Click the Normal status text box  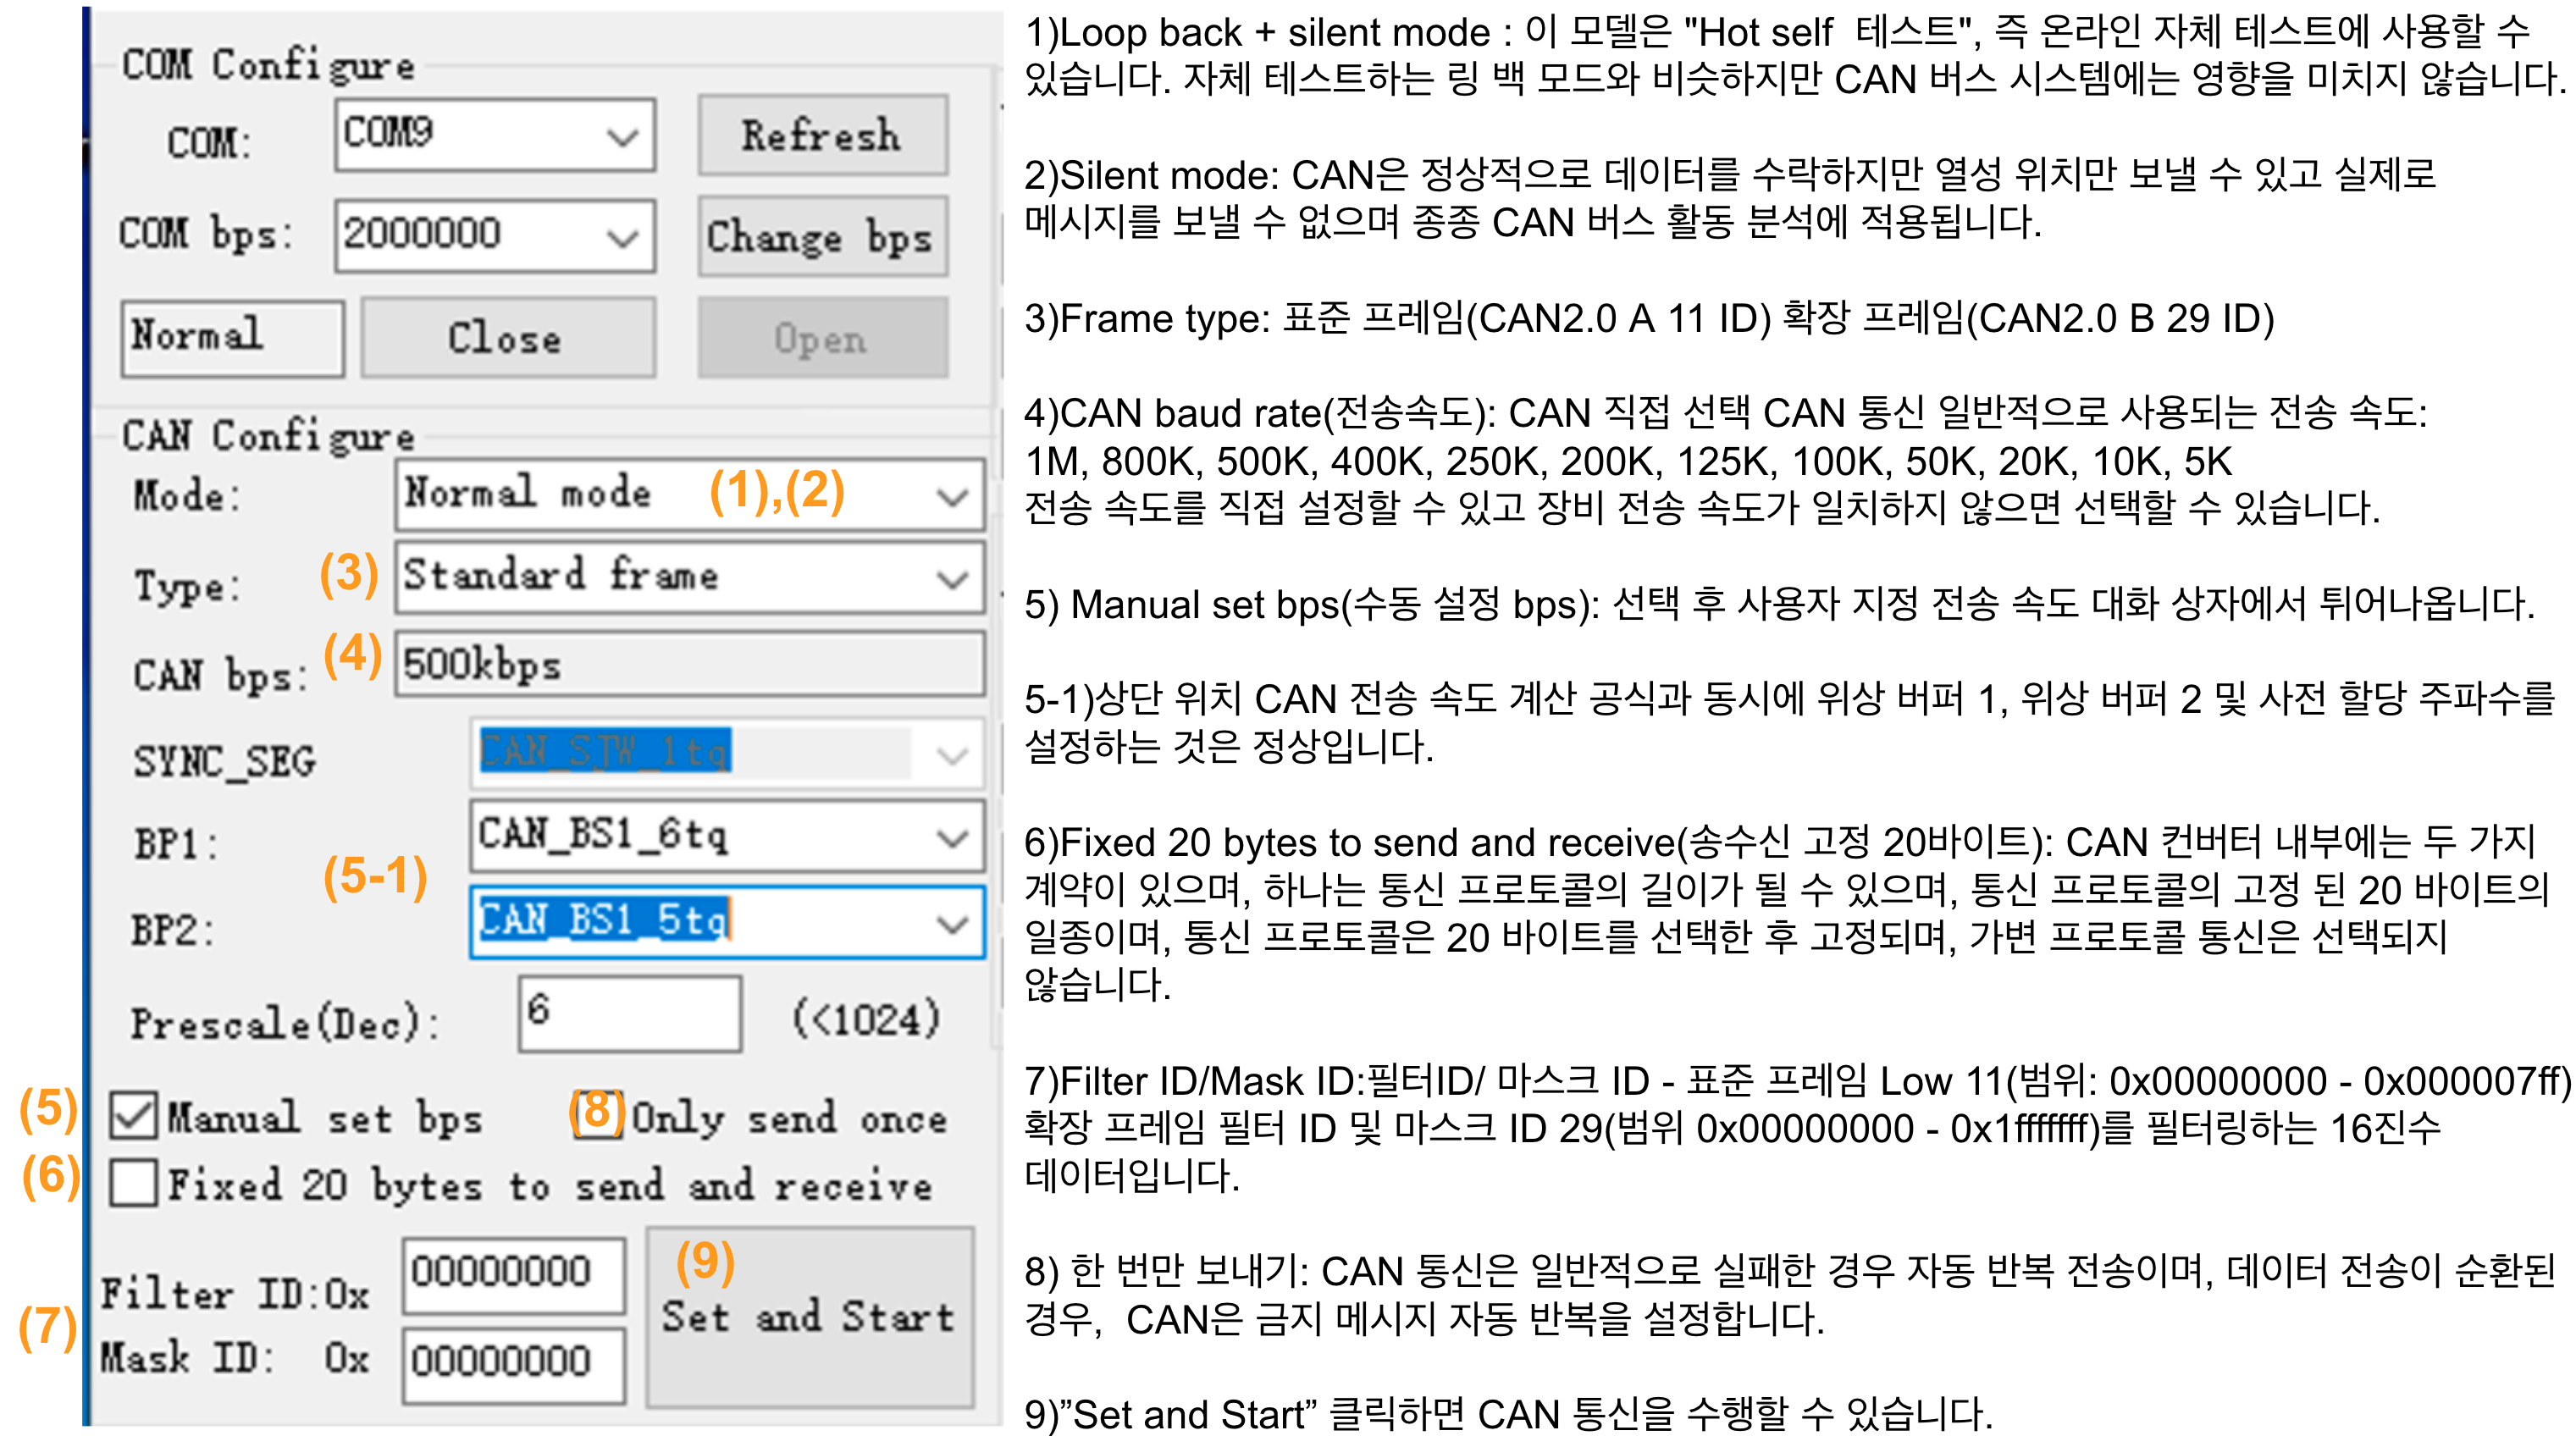pos(232,338)
